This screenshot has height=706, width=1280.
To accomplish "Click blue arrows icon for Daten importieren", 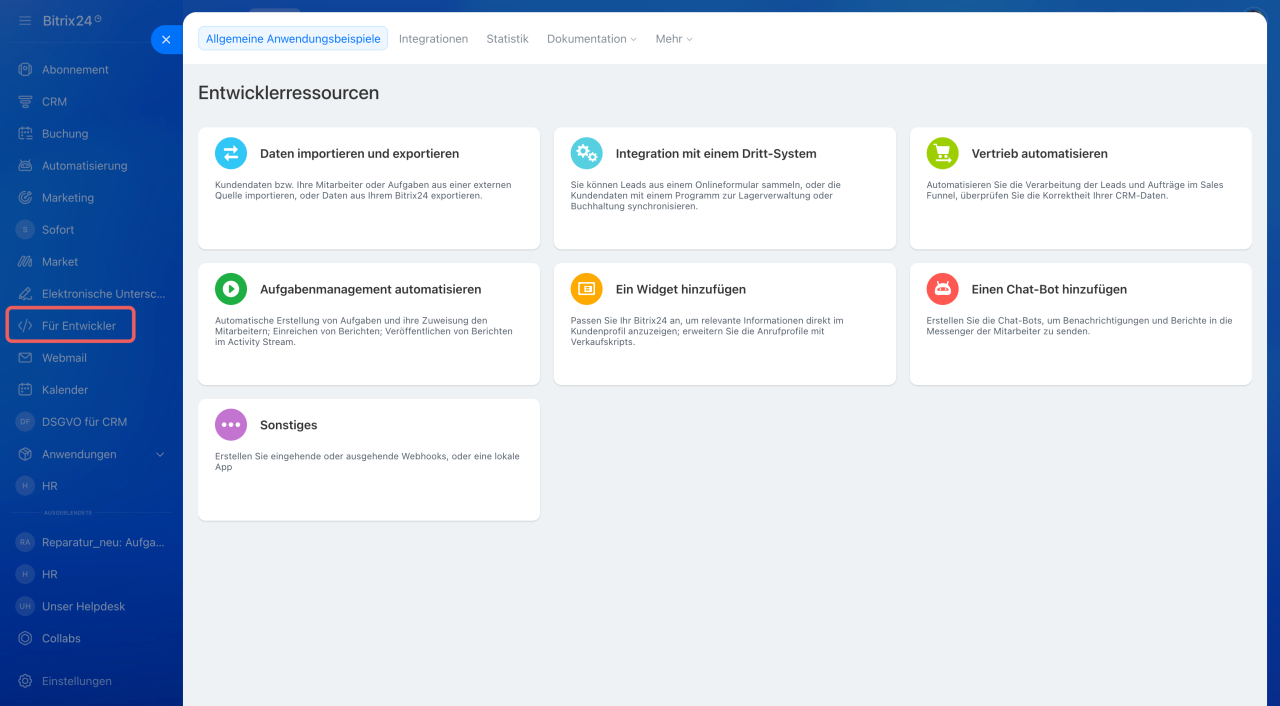I will [x=231, y=153].
